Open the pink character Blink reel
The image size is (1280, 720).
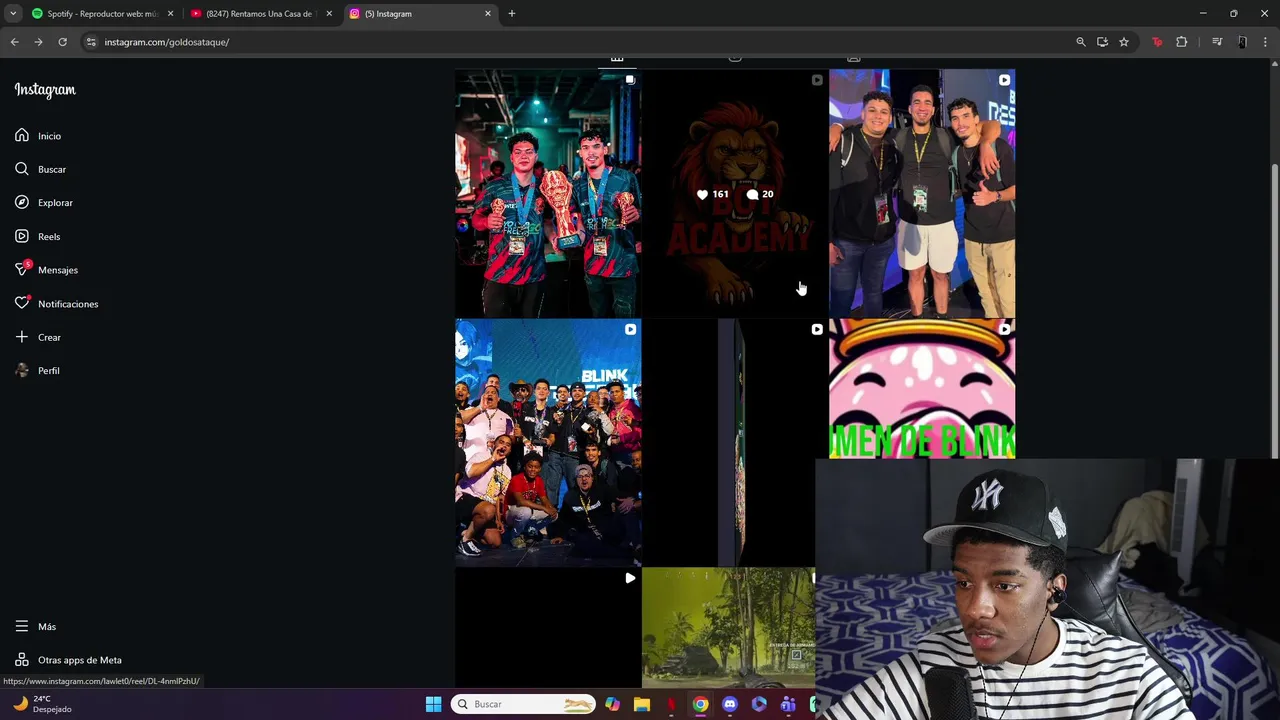pos(922,389)
